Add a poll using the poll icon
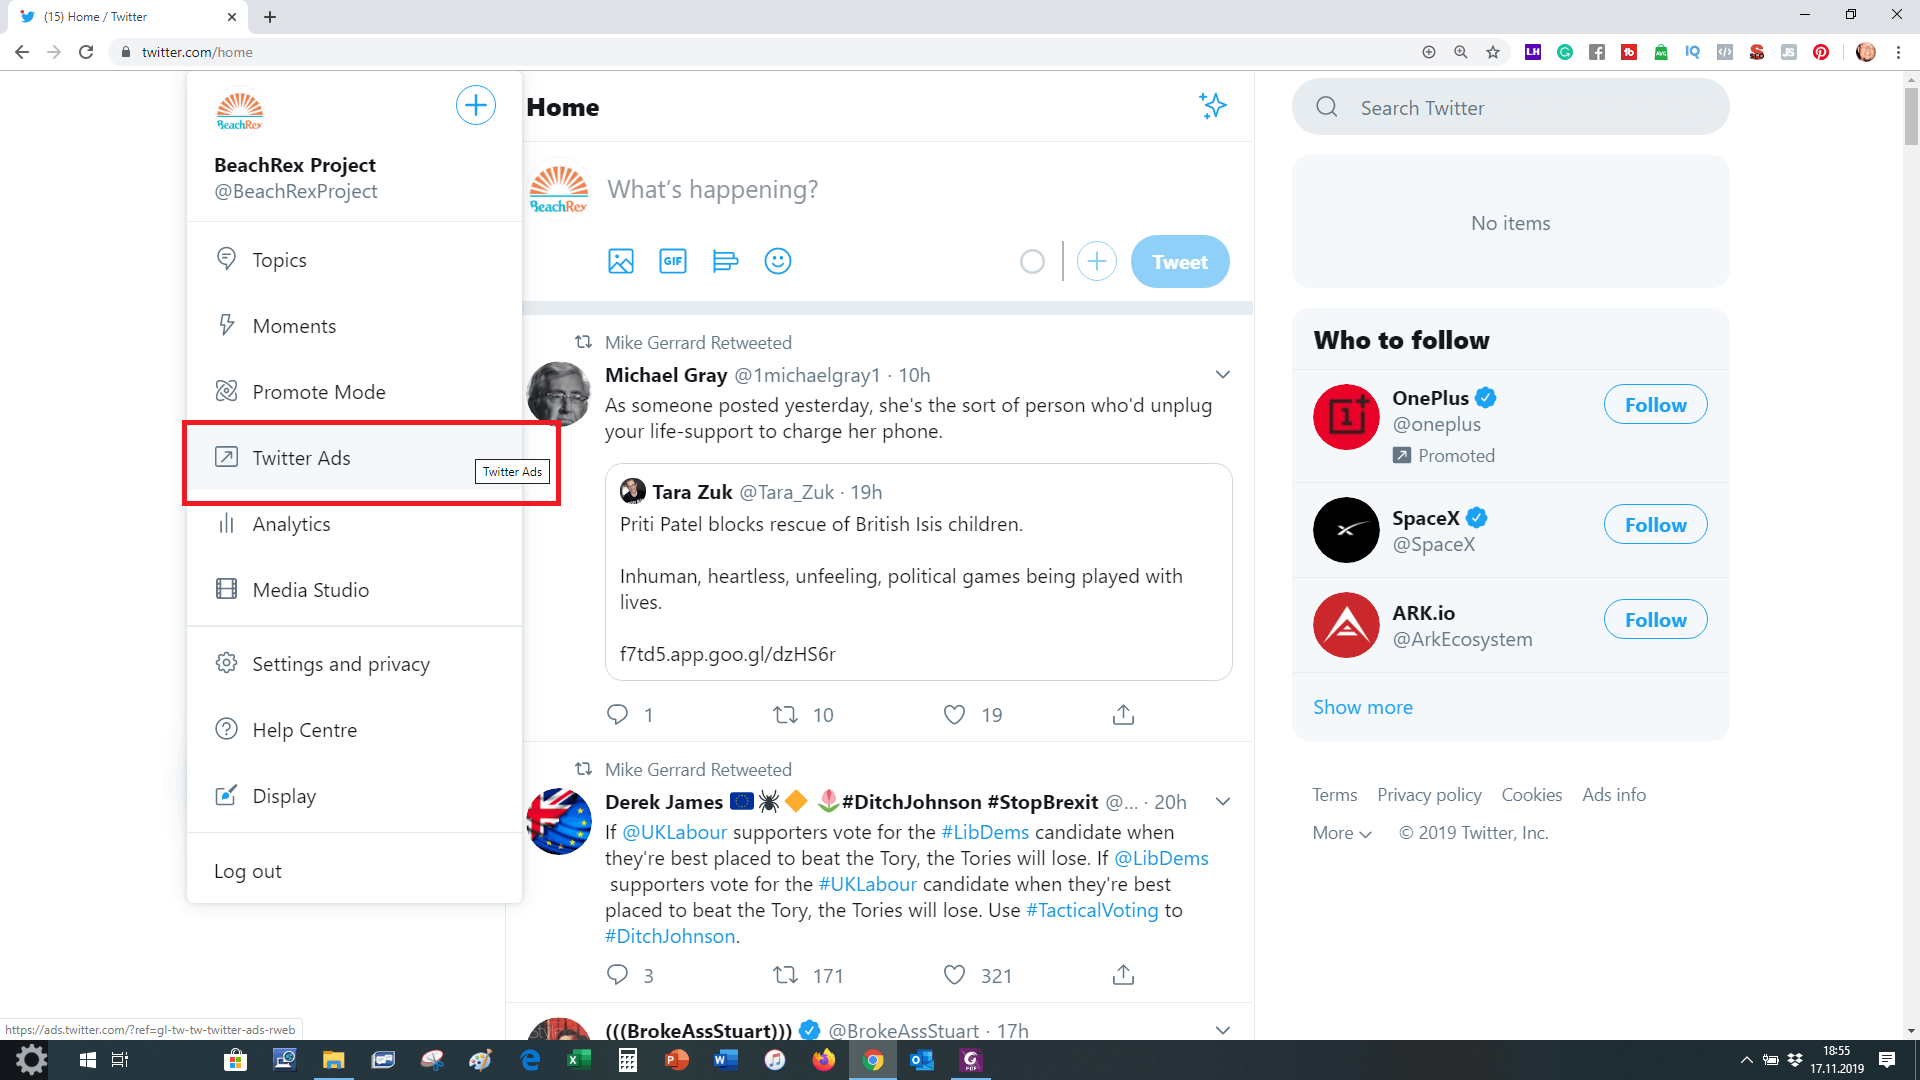This screenshot has height=1080, width=1920. [x=725, y=262]
